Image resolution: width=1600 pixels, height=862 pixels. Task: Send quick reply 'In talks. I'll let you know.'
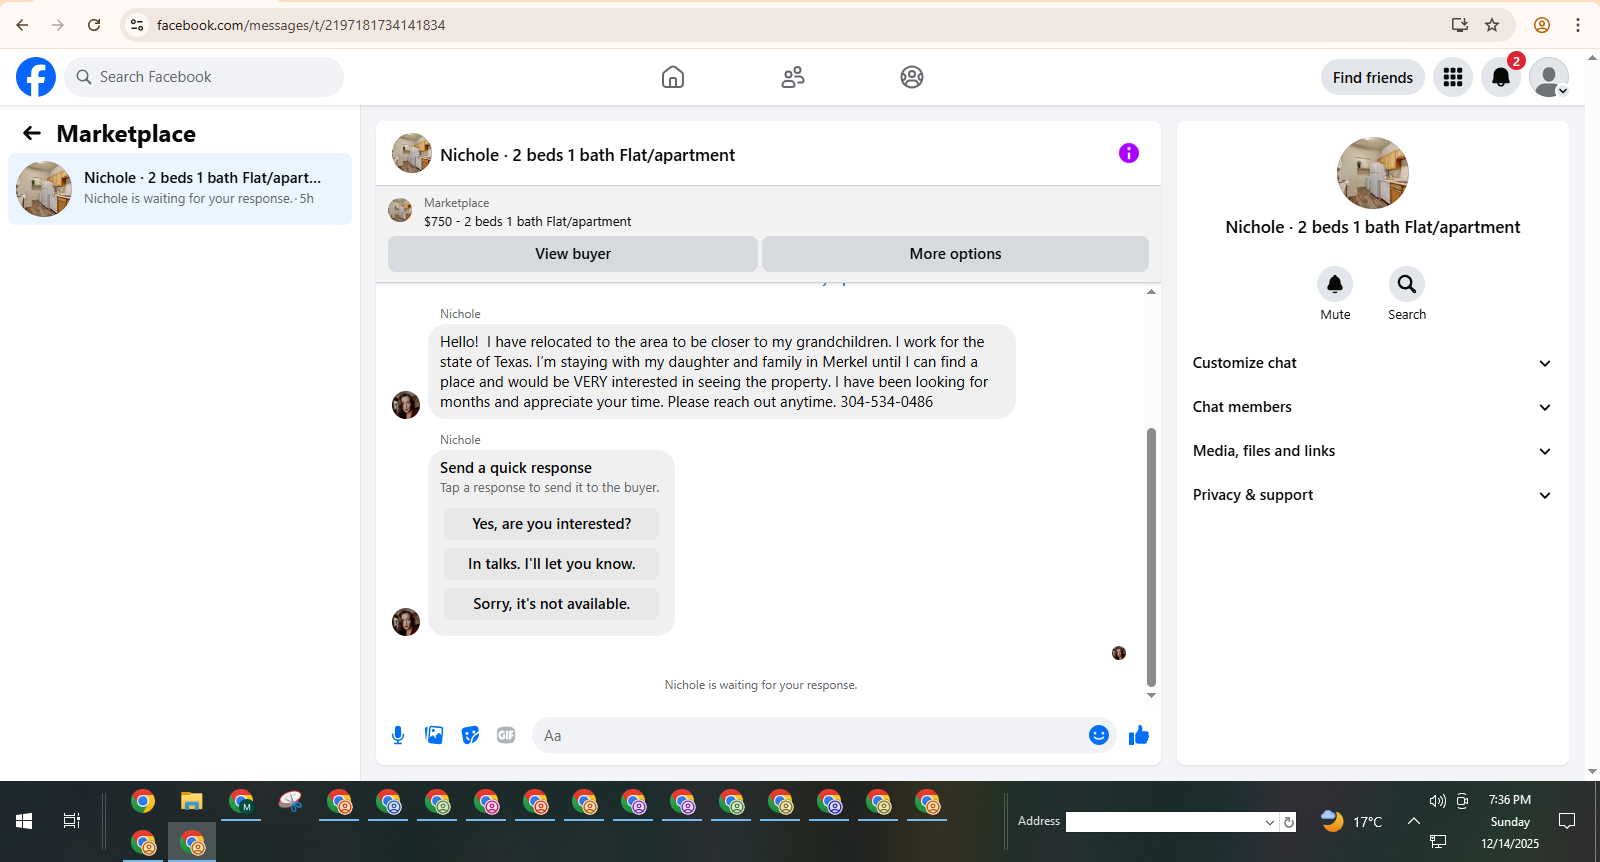552,564
